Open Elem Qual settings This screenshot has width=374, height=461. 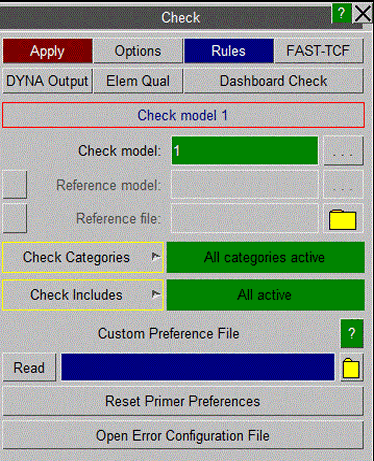click(x=138, y=81)
